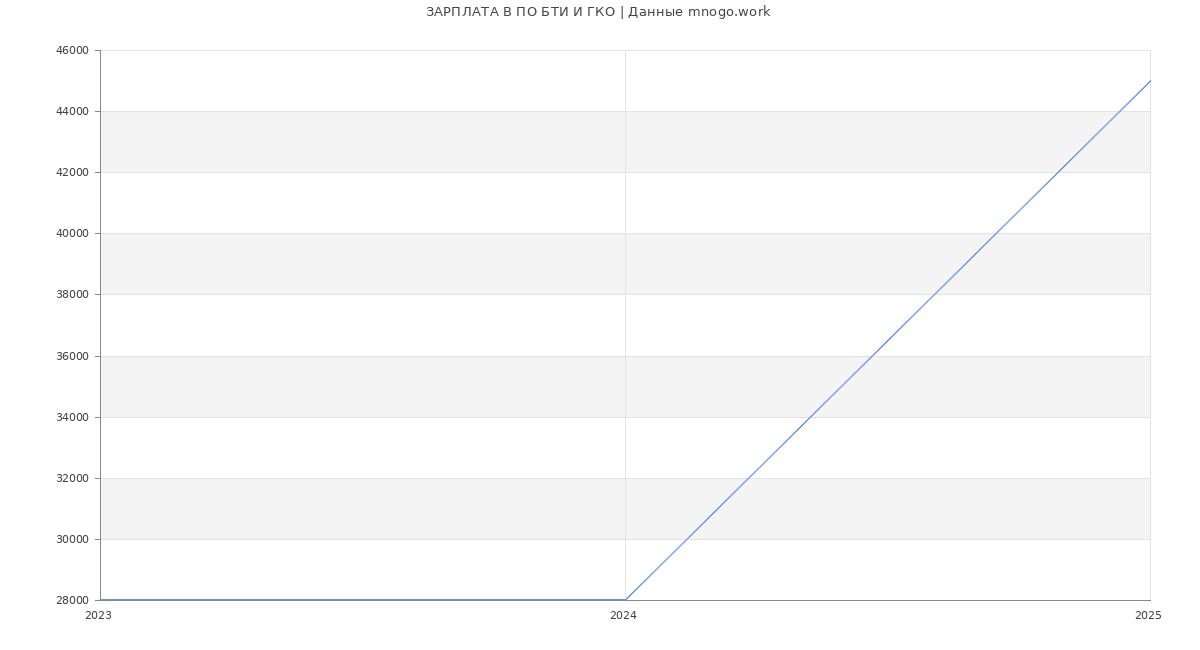The height and width of the screenshot is (650, 1200).
Task: Click the chart title about mnogo.work data
Action: click(598, 12)
